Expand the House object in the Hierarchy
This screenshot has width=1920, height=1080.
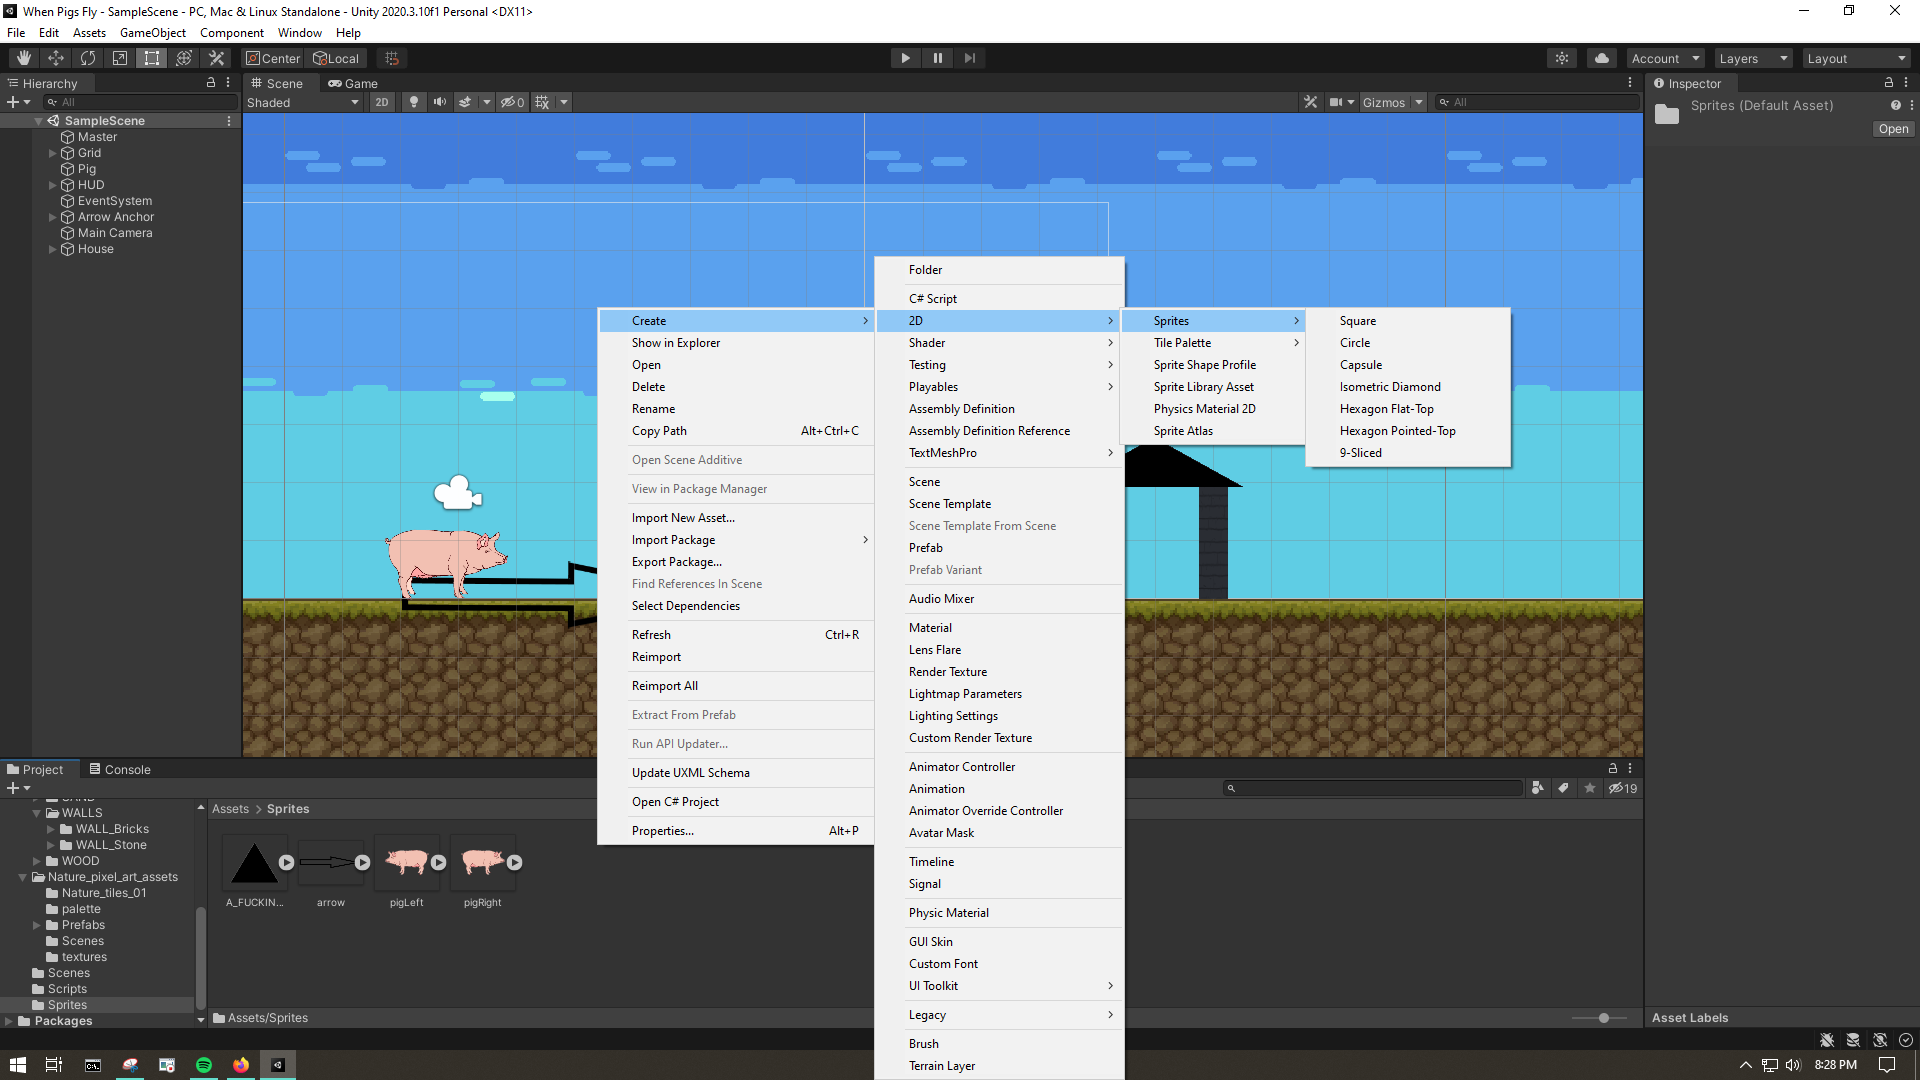51,249
